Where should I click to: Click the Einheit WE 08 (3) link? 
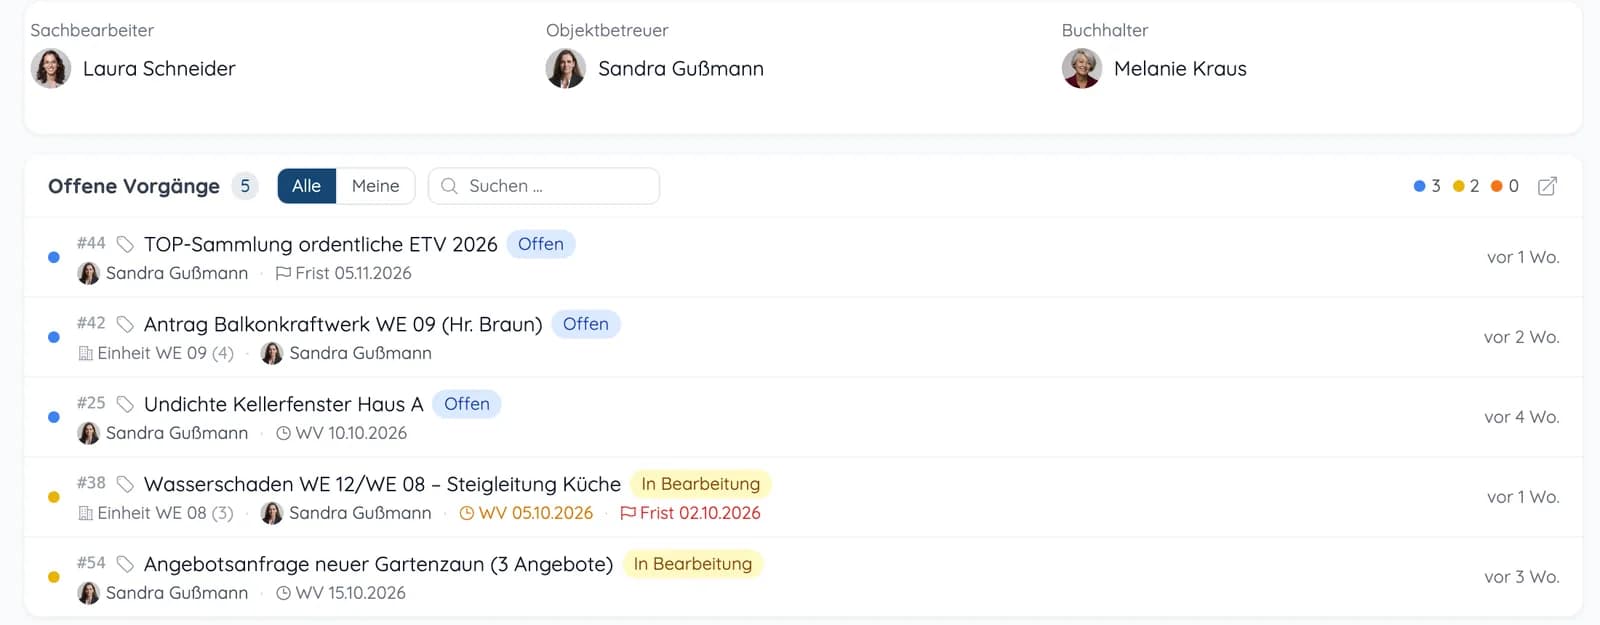coord(156,514)
